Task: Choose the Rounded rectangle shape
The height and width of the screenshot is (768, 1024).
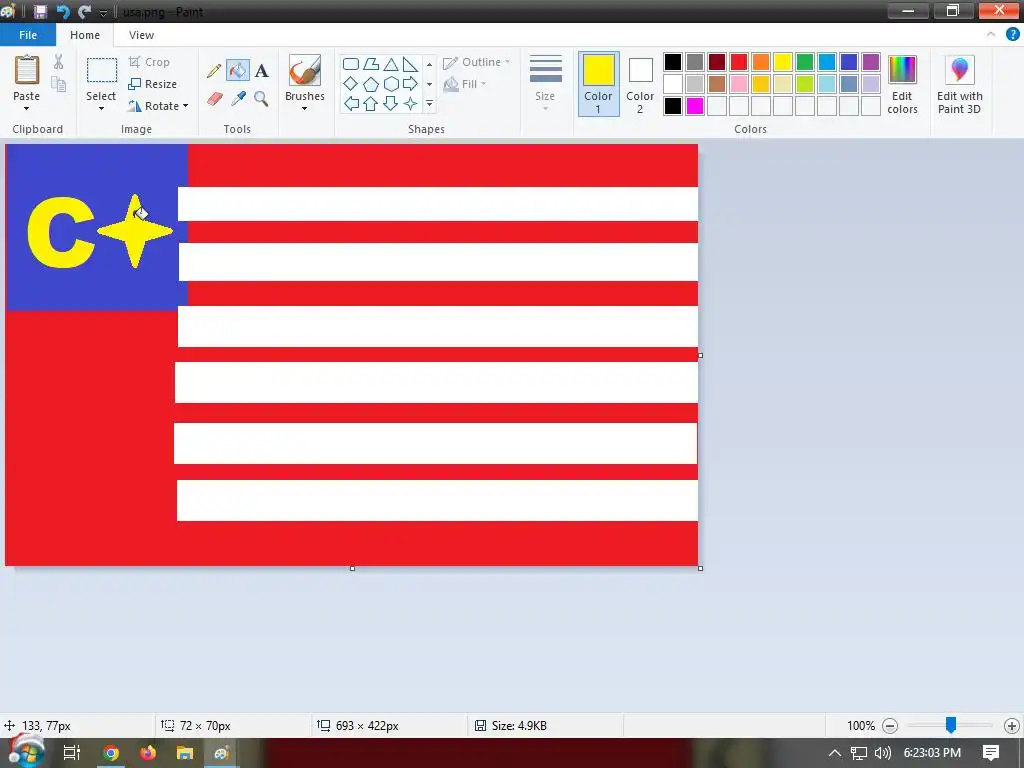Action: (351, 64)
